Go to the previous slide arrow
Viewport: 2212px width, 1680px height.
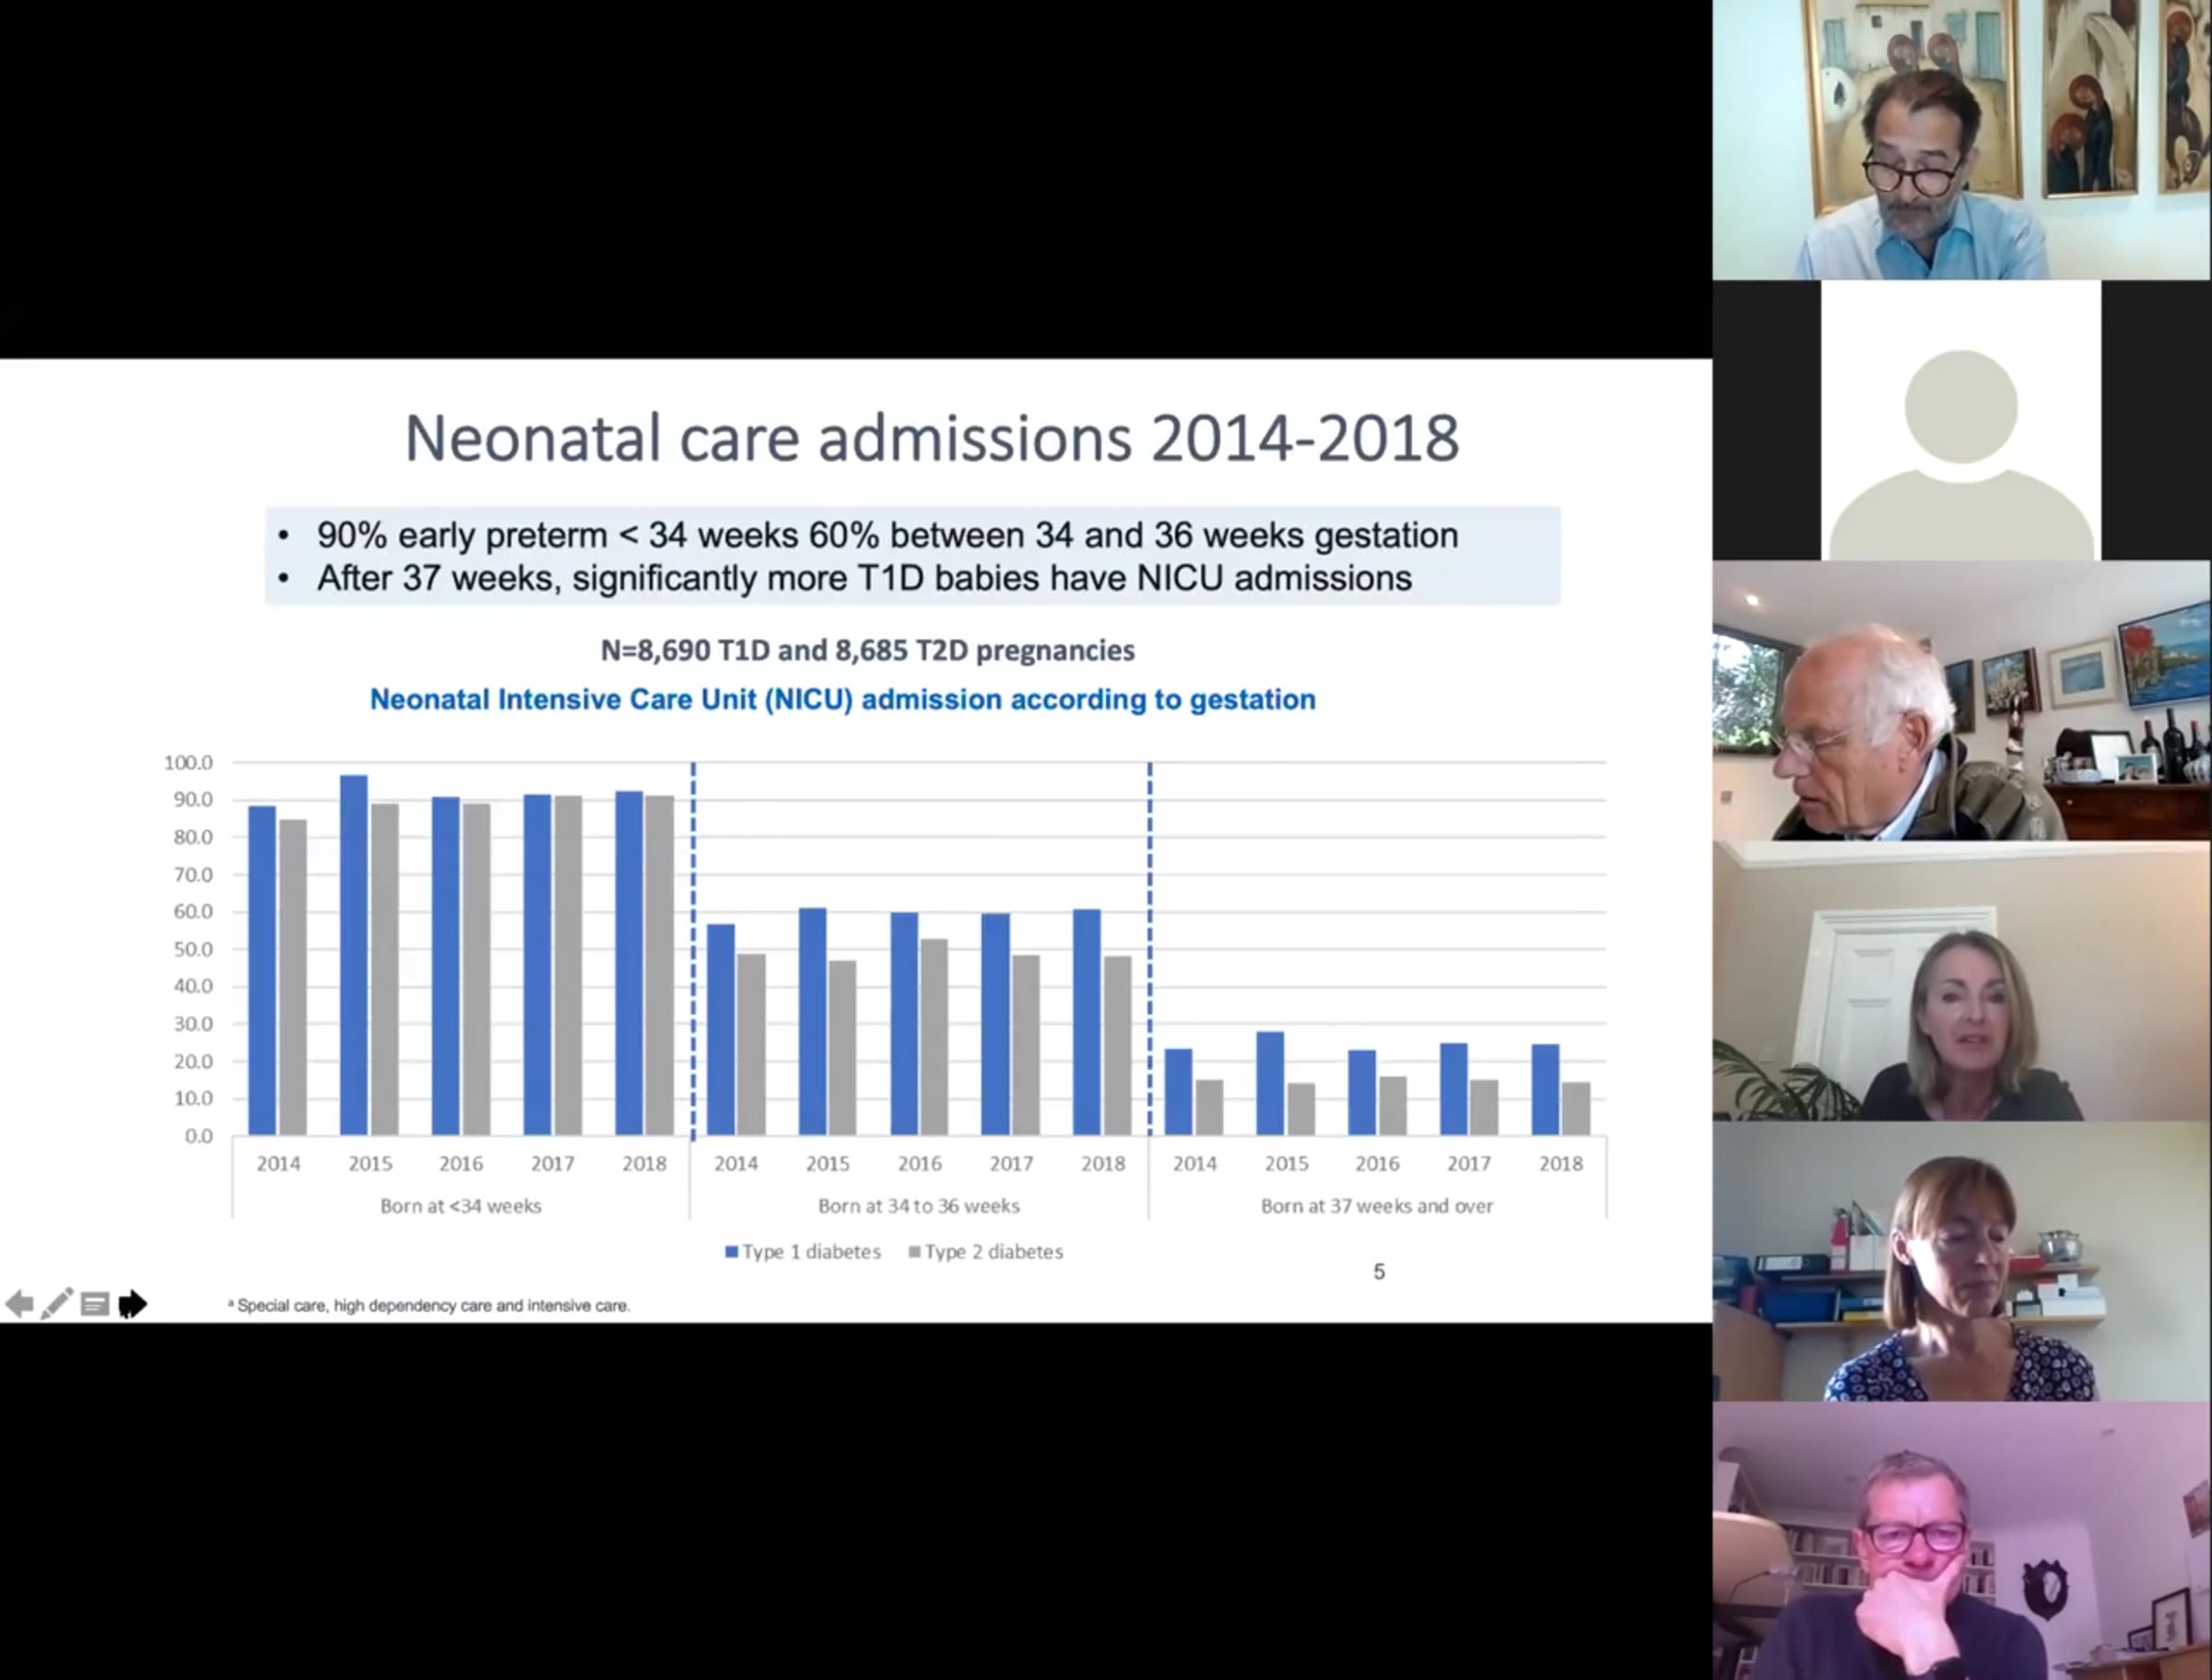click(19, 1304)
